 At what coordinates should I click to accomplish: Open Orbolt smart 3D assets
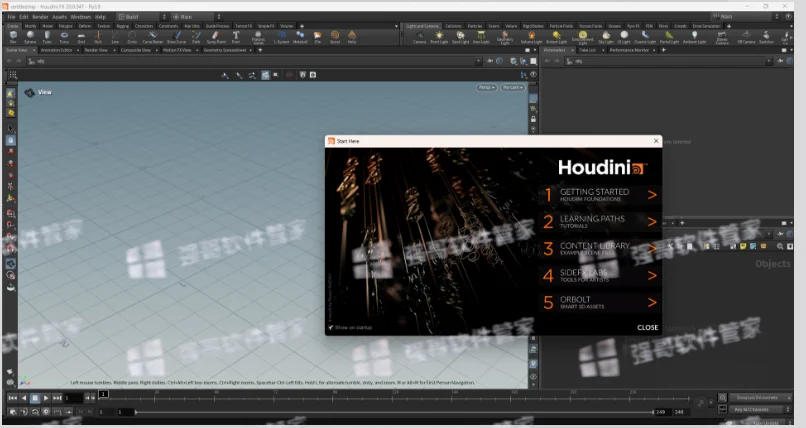(599, 303)
